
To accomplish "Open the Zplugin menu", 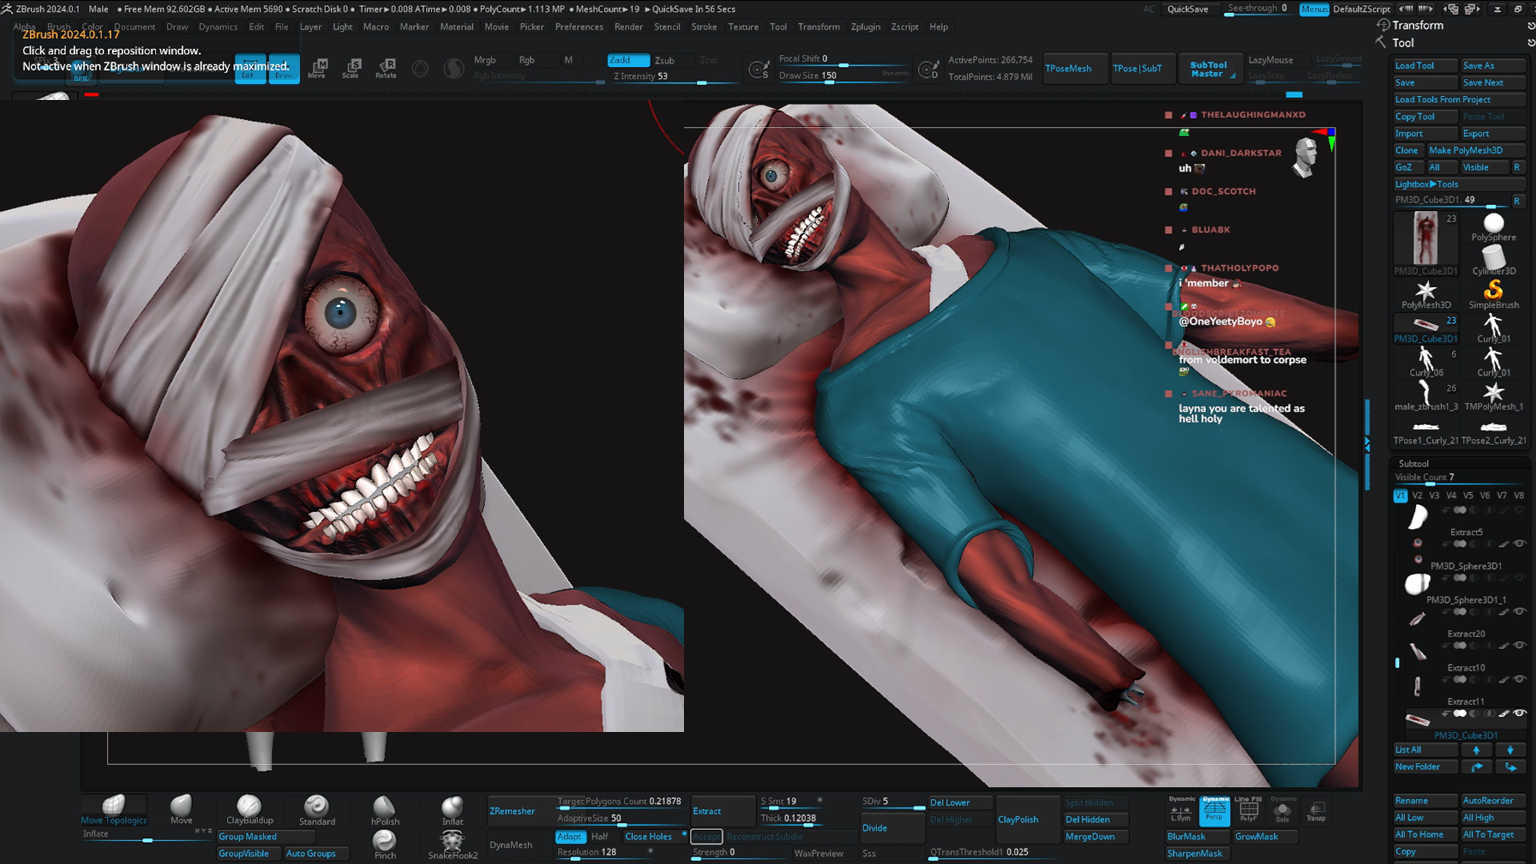I will coord(865,27).
